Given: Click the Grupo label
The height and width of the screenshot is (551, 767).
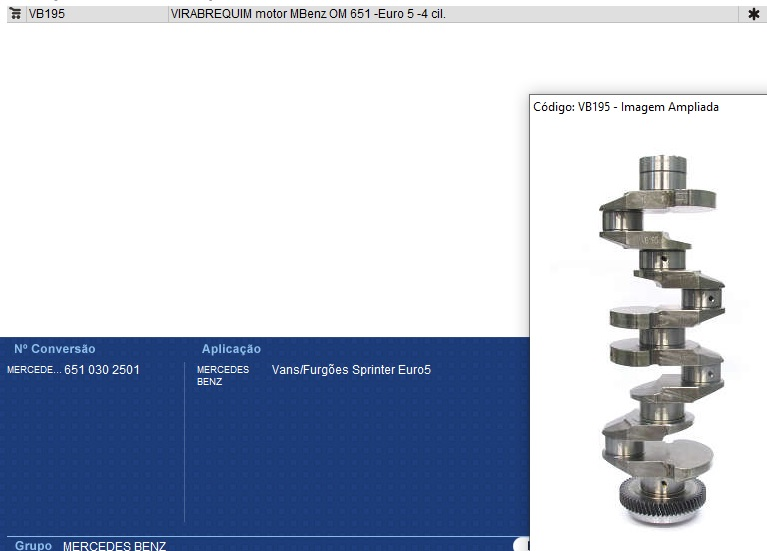Looking at the screenshot, I should 33,546.
